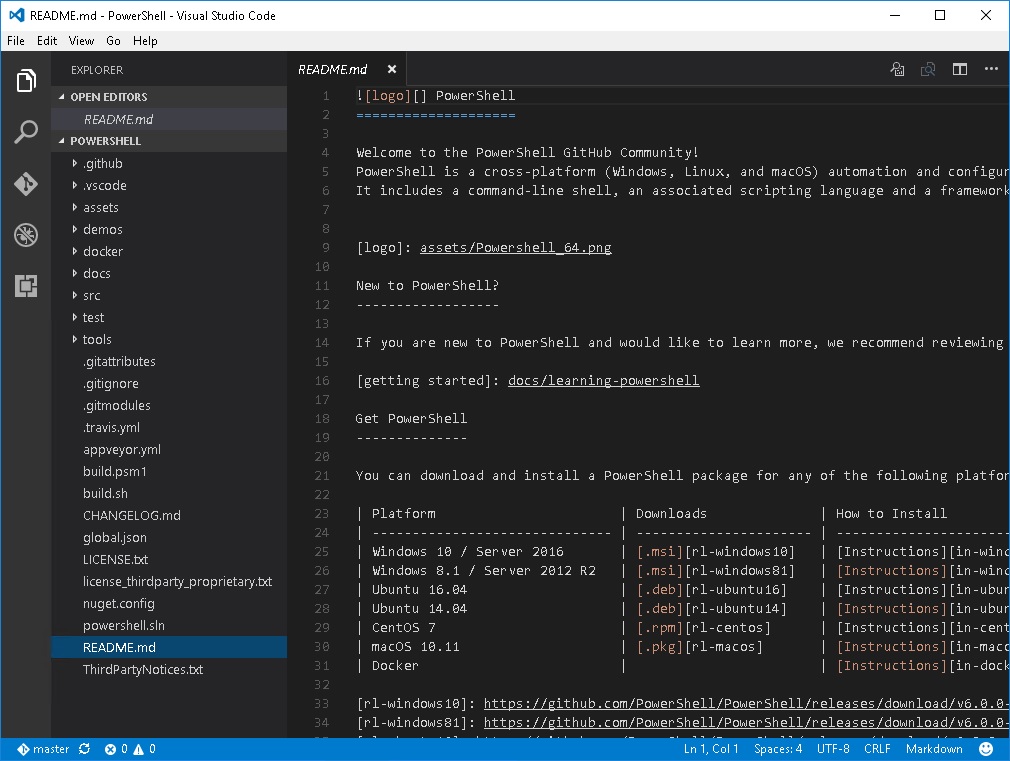Open the .gitignore file
Screen dimensions: 1010x761
pyautogui.click(x=169, y=383)
